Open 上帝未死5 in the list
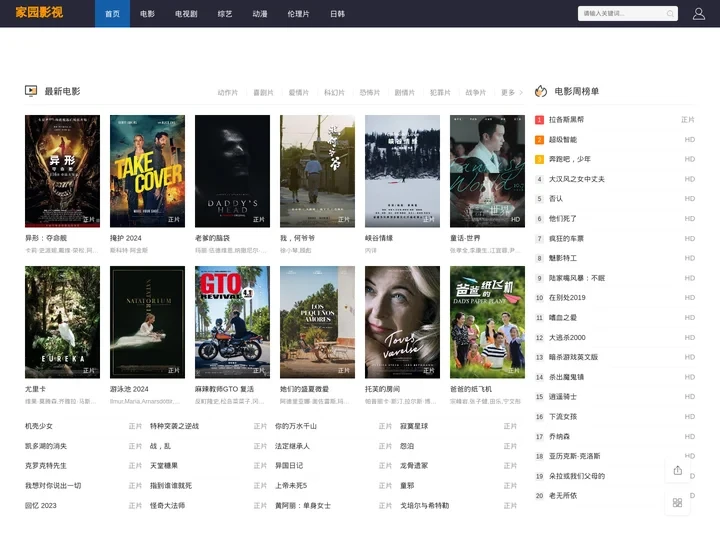The image size is (720, 540). click(x=291, y=485)
